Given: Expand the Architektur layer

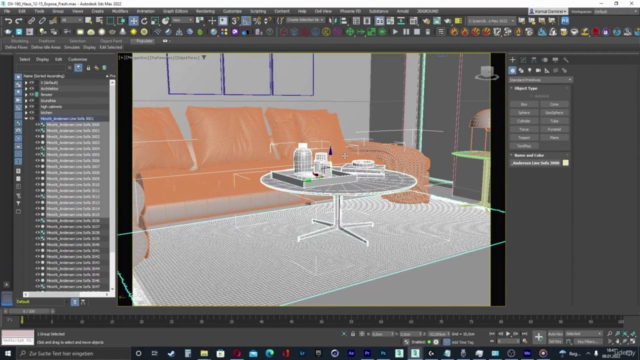Looking at the screenshot, I should click(26, 89).
